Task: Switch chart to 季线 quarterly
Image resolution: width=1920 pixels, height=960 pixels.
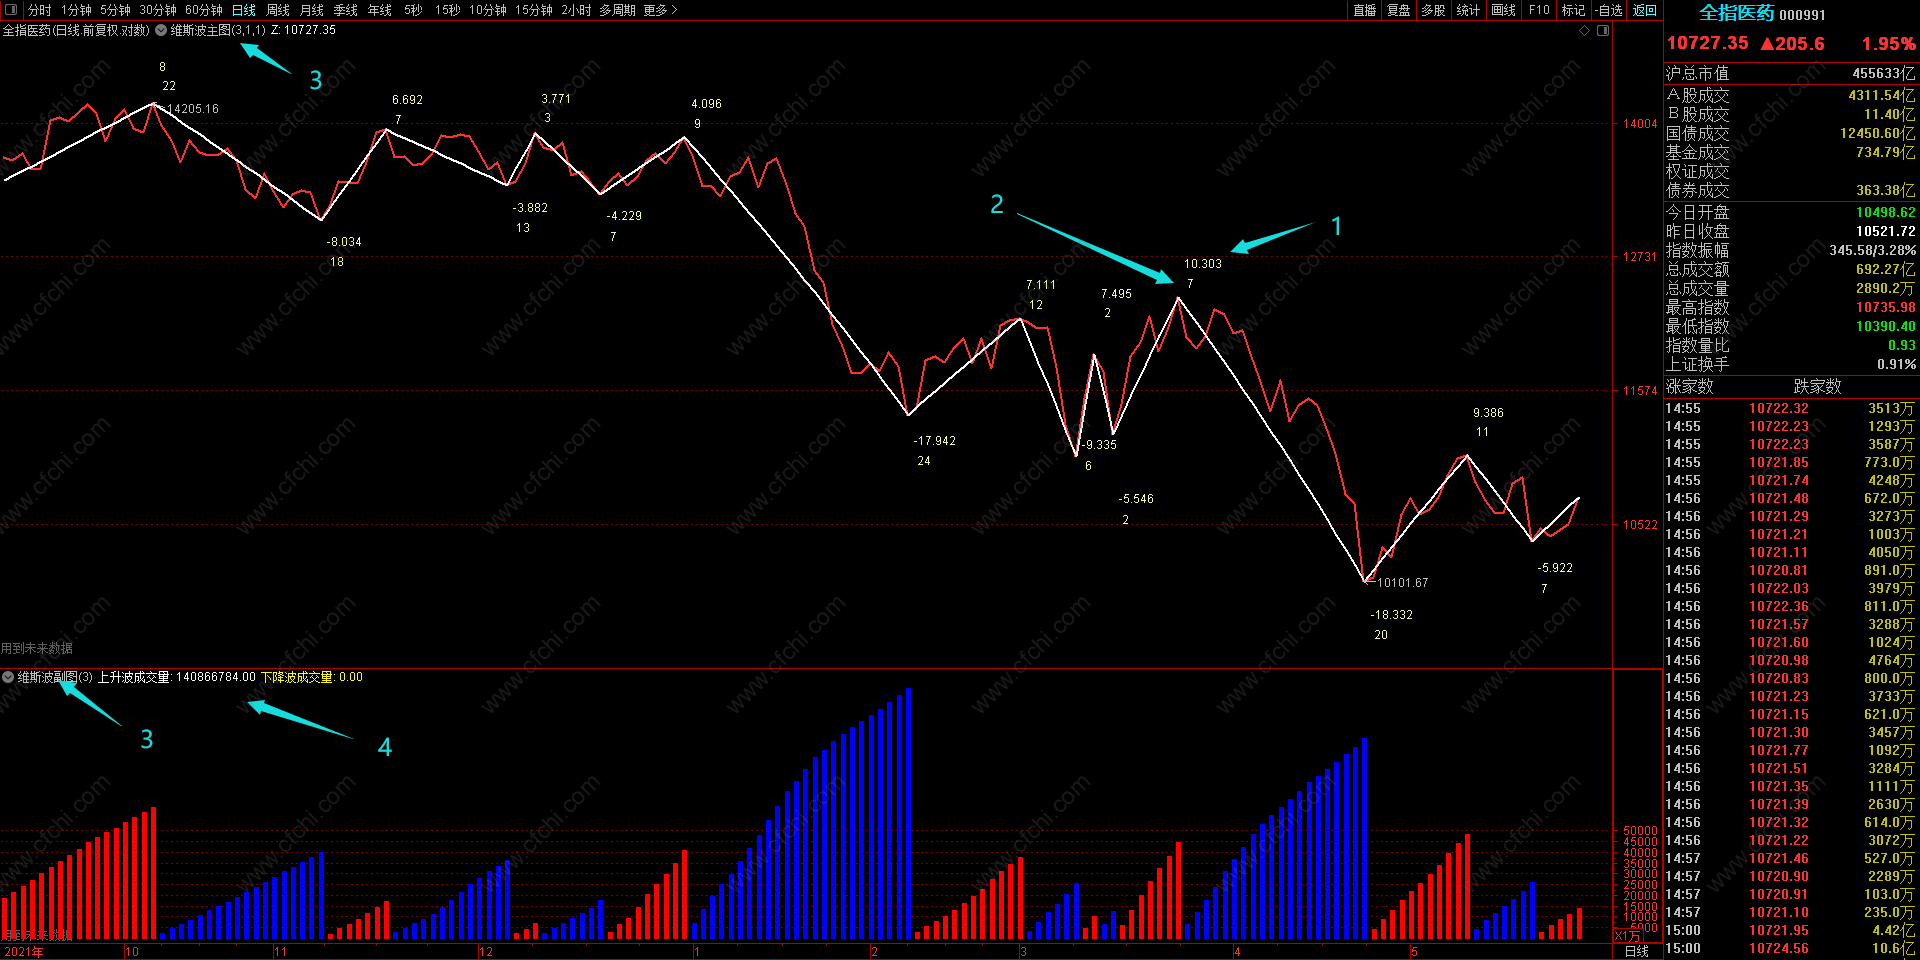Action: pos(346,10)
